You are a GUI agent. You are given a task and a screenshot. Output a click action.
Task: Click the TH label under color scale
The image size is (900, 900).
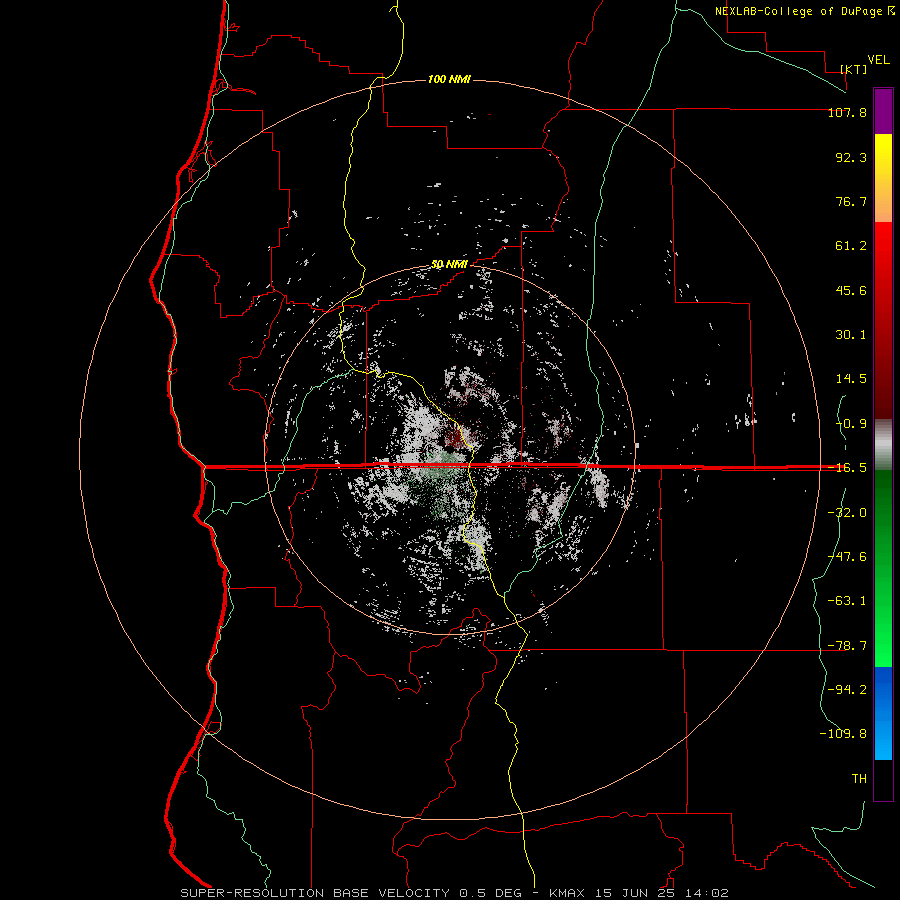pos(859,779)
